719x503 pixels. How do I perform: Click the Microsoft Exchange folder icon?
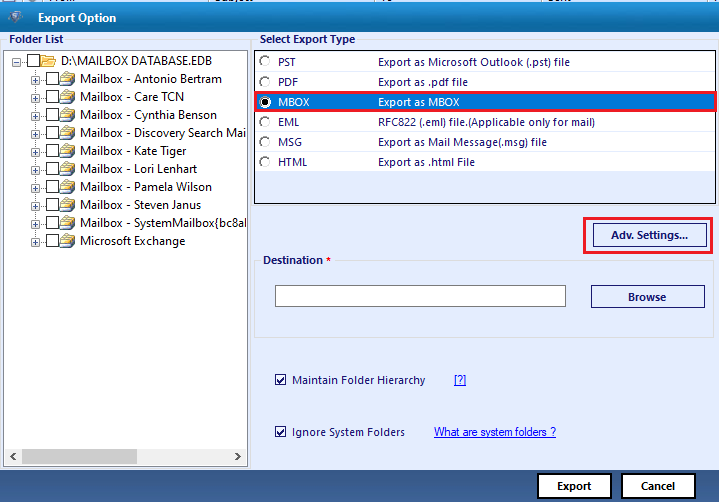(x=67, y=241)
